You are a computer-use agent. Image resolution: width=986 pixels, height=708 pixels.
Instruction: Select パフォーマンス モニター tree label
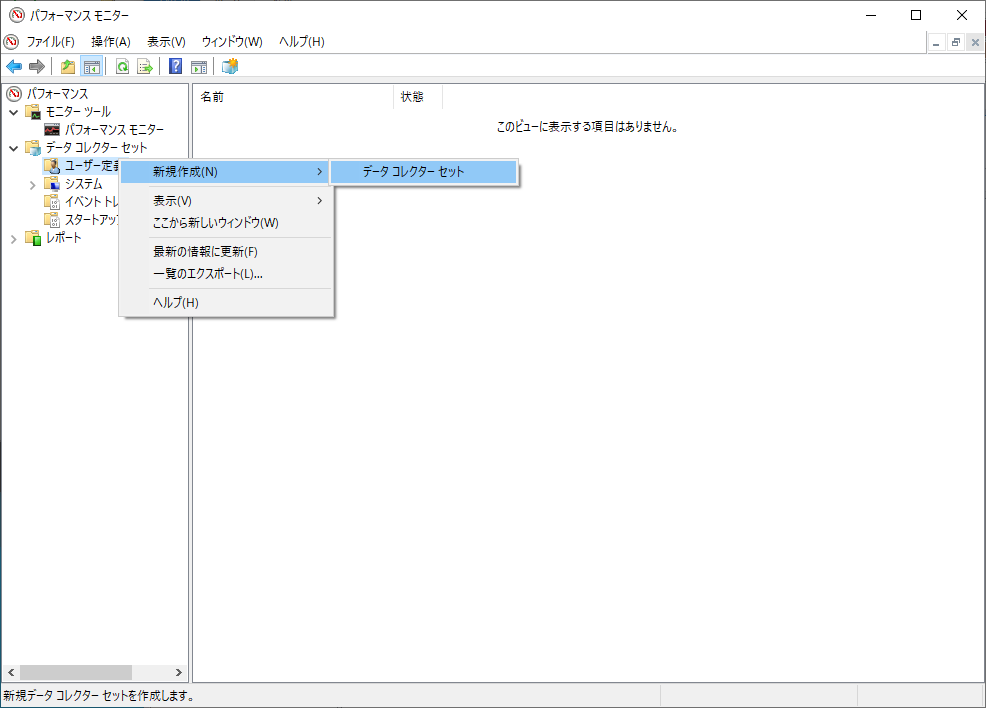[114, 130]
